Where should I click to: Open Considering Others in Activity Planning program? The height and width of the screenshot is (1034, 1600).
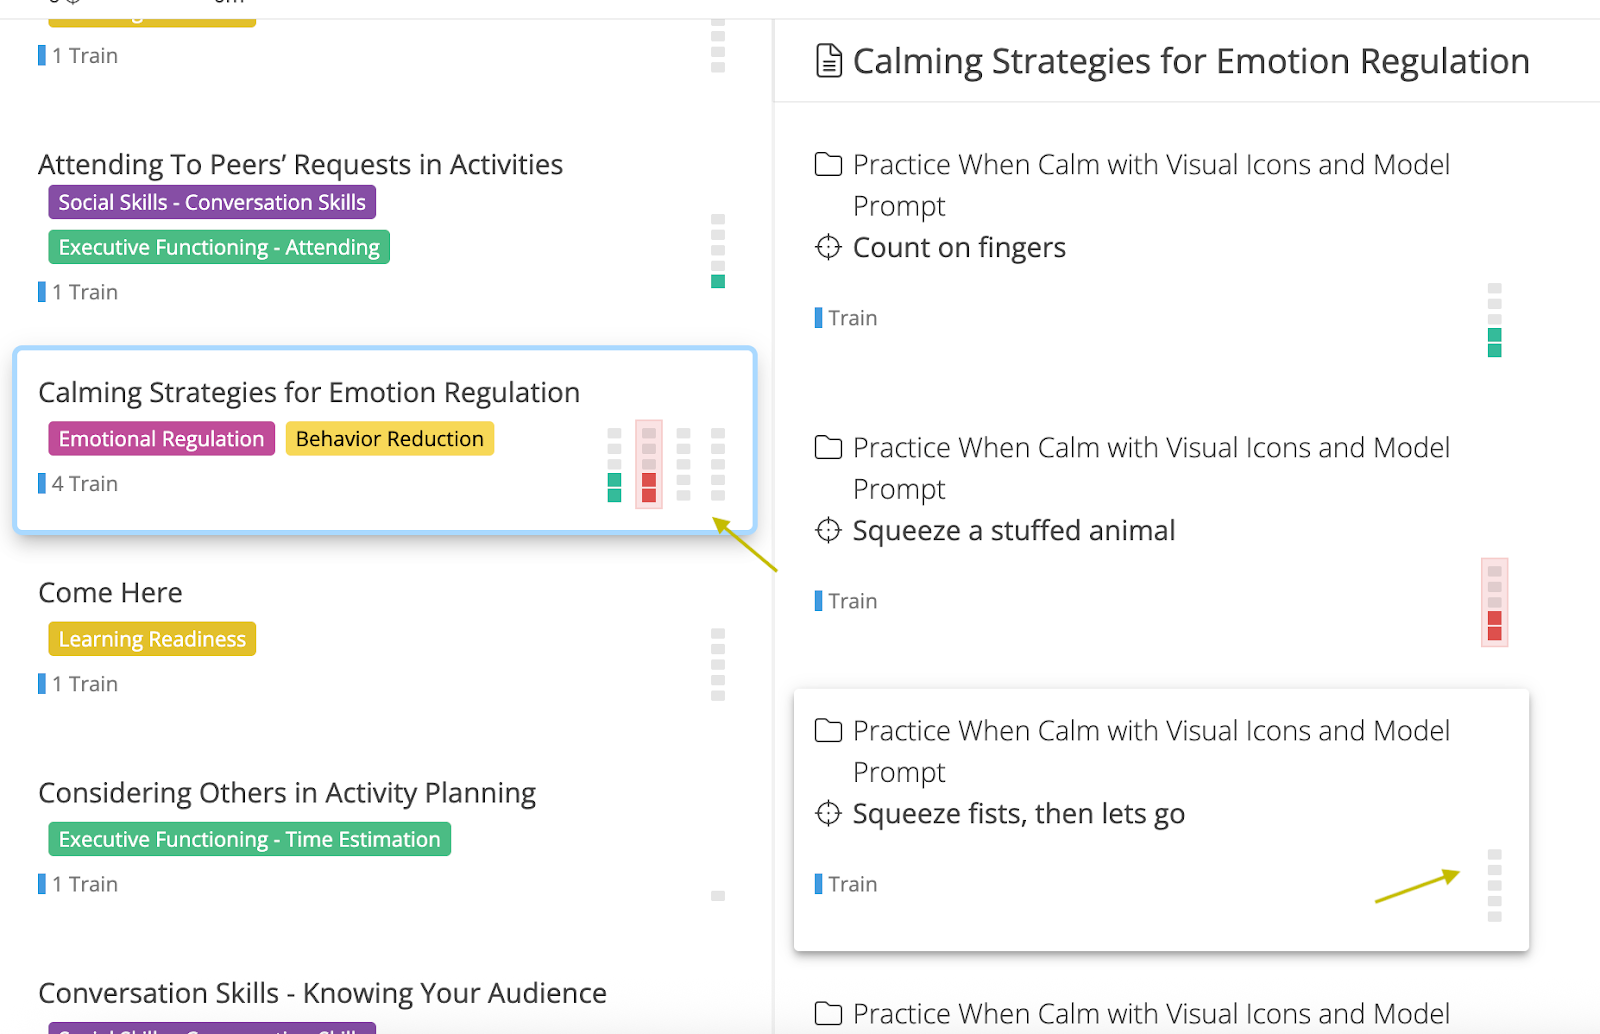(x=287, y=793)
